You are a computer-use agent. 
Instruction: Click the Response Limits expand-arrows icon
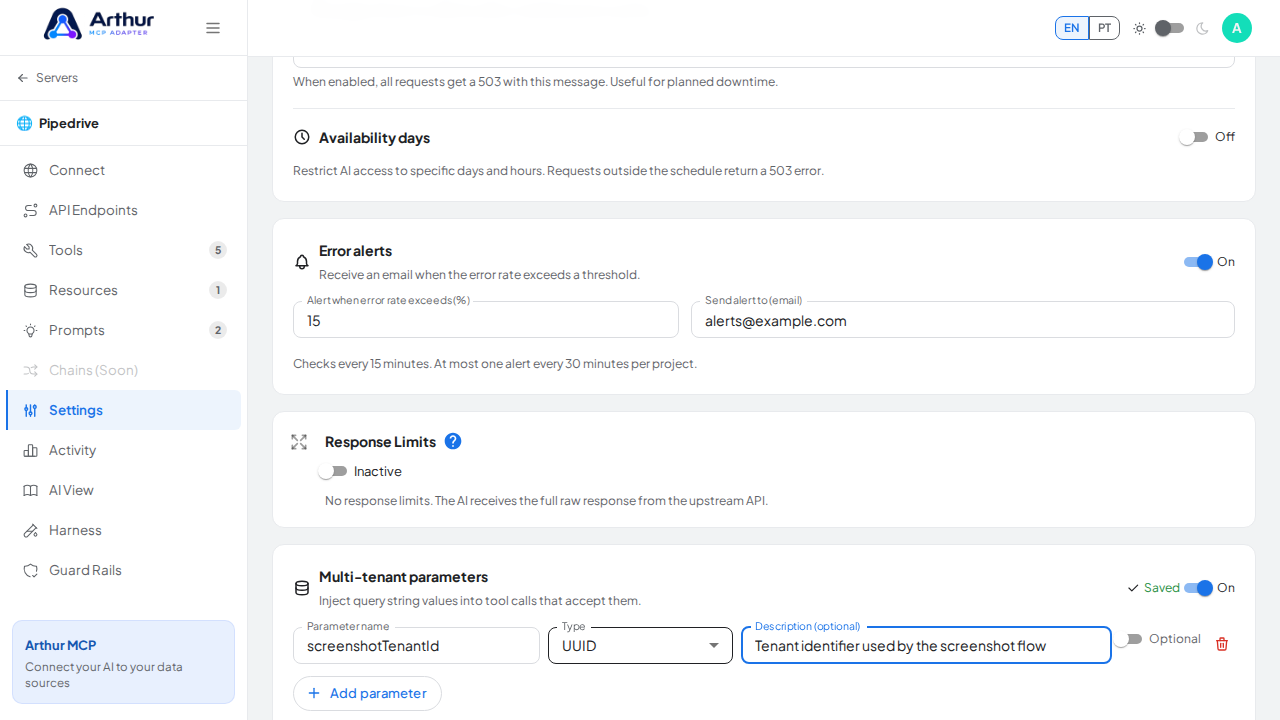299,441
